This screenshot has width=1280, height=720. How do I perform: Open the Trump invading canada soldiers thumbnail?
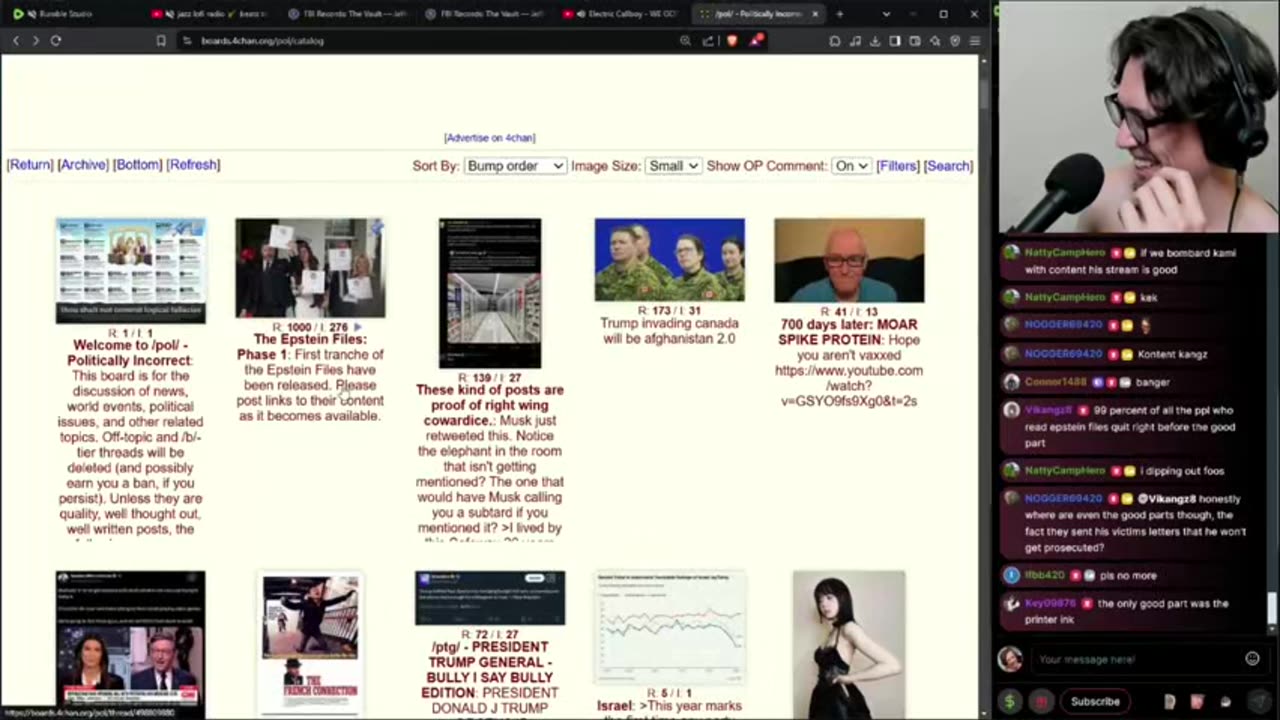[670, 260]
